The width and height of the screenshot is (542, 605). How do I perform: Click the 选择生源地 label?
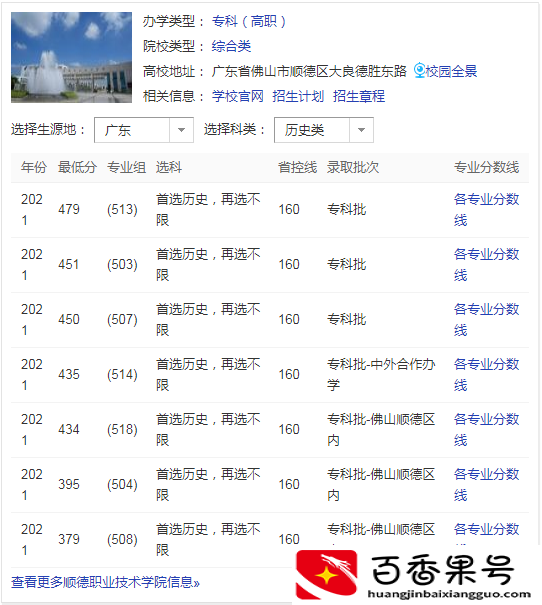click(x=48, y=129)
